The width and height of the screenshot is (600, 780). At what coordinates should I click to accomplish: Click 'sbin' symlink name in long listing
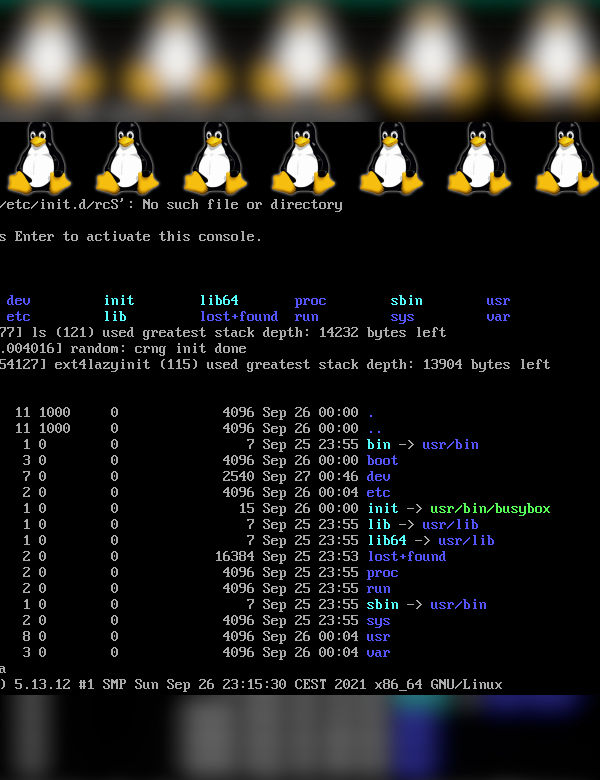point(383,604)
